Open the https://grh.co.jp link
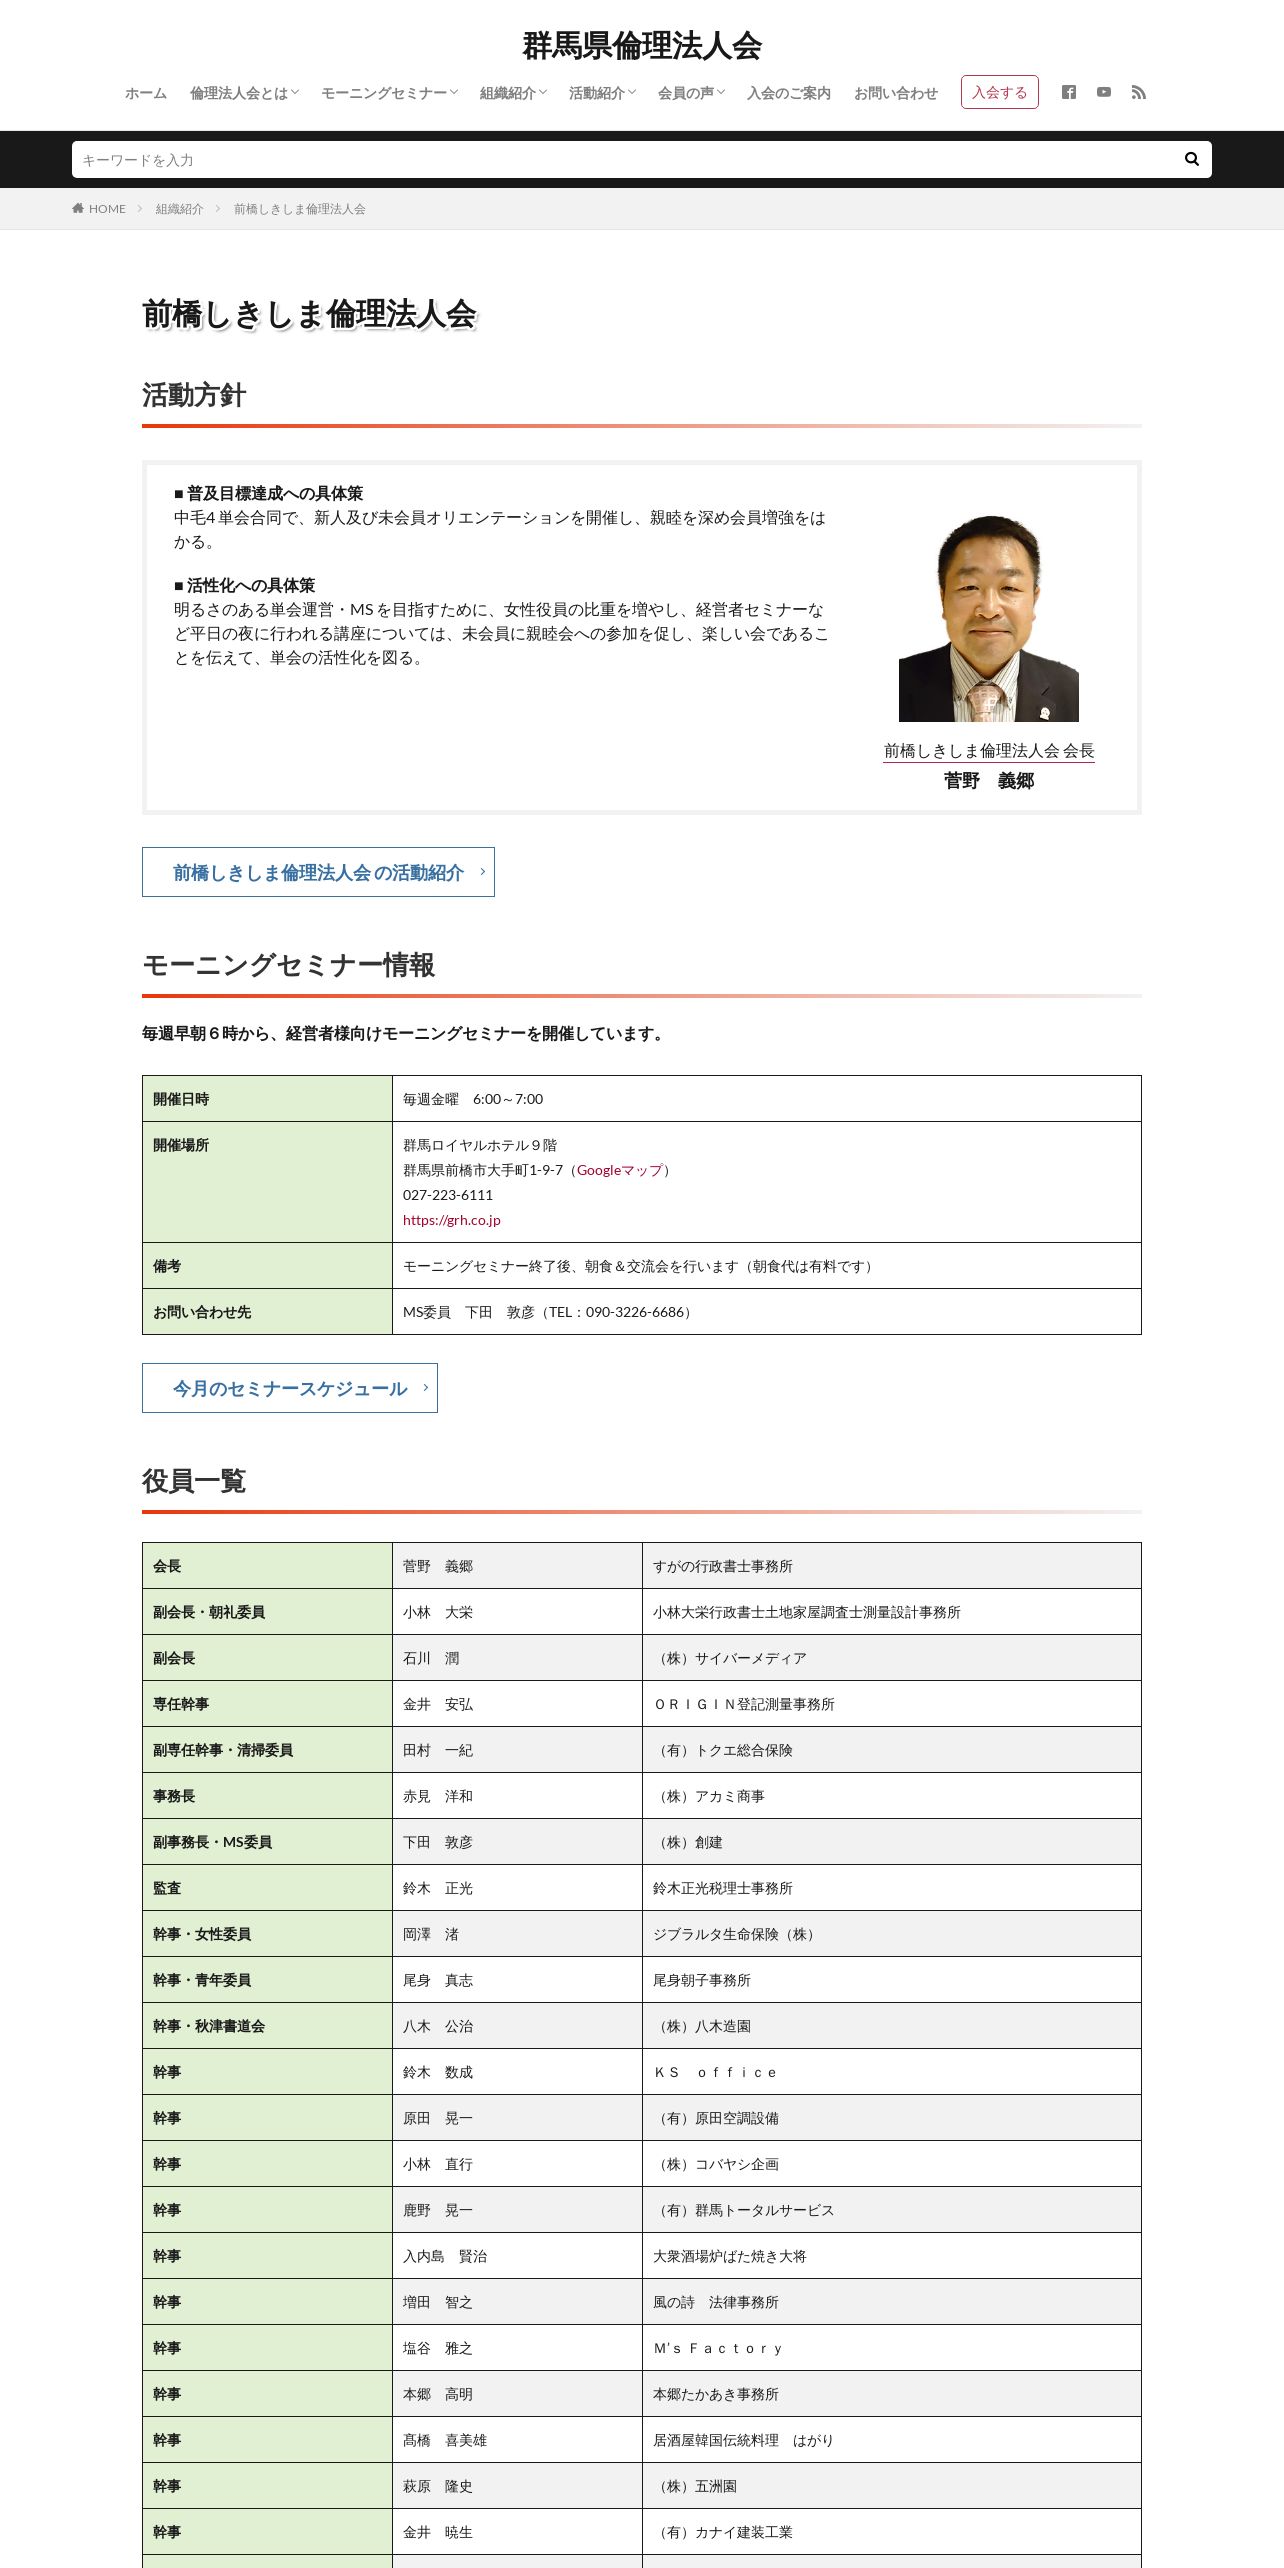Image resolution: width=1284 pixels, height=2568 pixels. click(x=452, y=1220)
